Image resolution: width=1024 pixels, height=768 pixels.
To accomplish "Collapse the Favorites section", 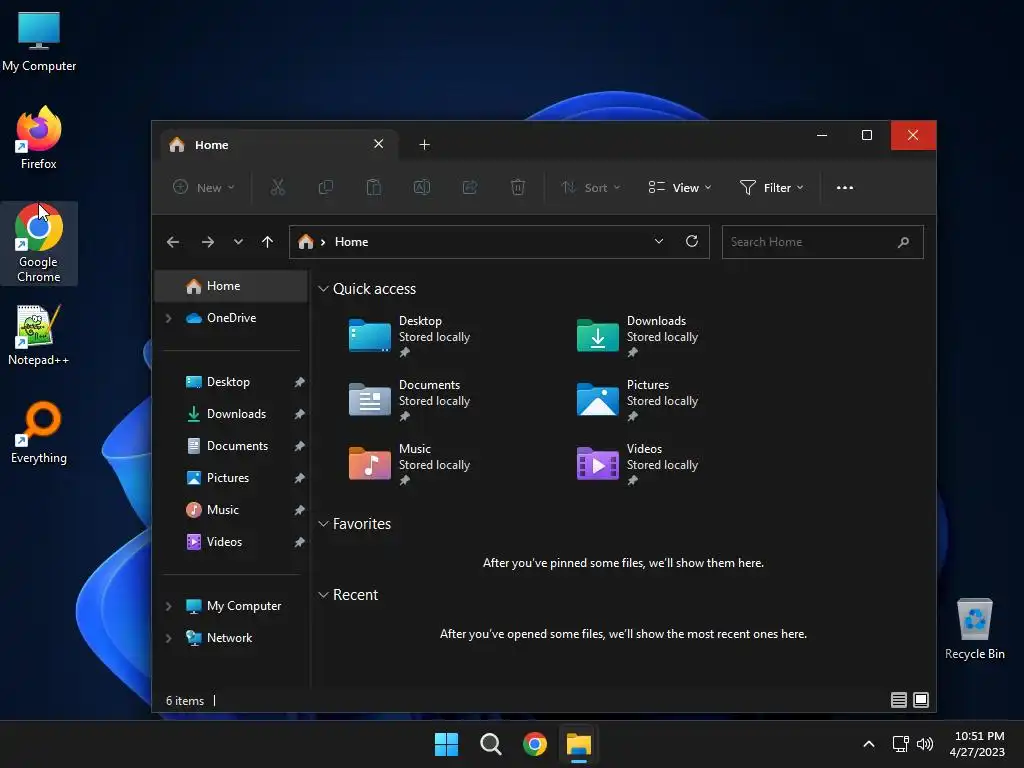I will coord(323,524).
